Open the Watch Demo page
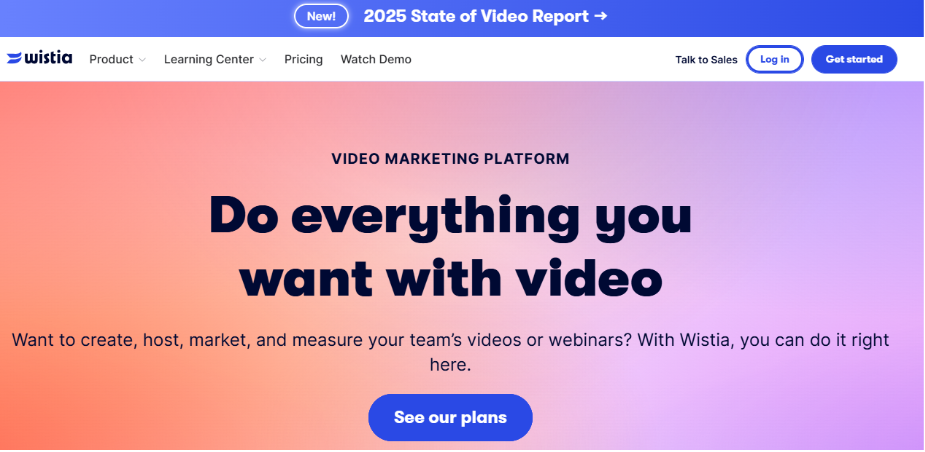Viewport: 925px width, 452px height. coord(376,60)
